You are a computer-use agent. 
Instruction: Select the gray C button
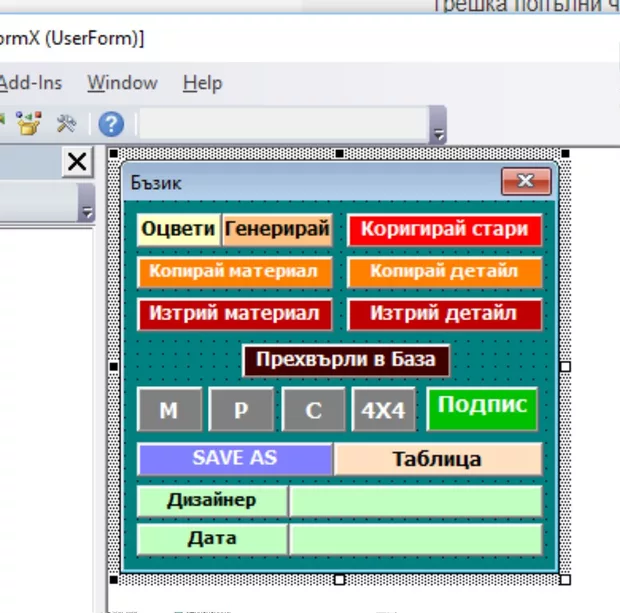point(313,409)
